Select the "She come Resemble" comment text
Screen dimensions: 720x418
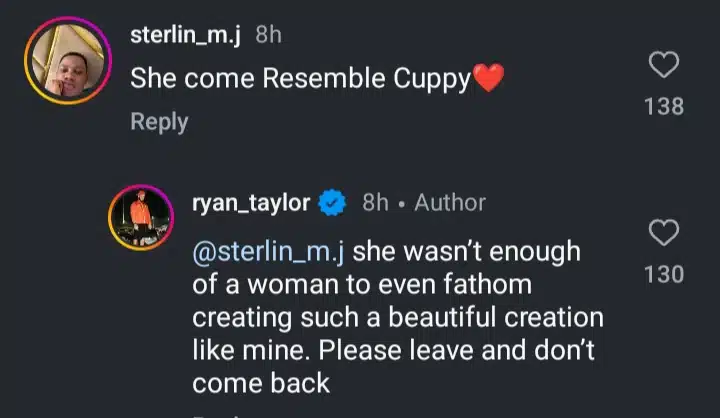coord(250,79)
